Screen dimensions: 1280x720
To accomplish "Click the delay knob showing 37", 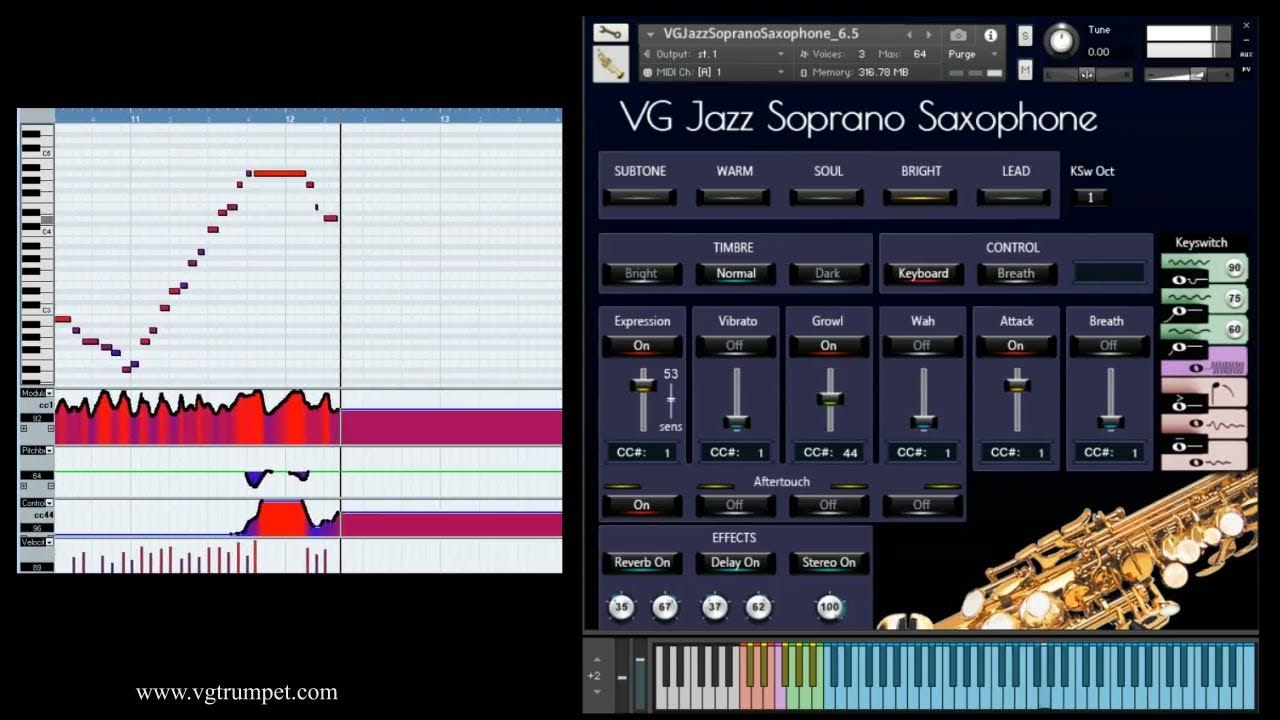I will [x=714, y=607].
